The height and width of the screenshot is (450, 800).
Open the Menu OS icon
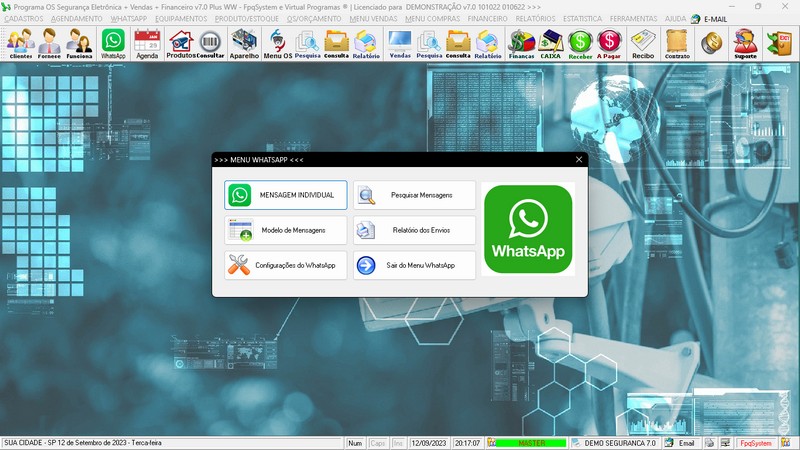click(x=278, y=44)
